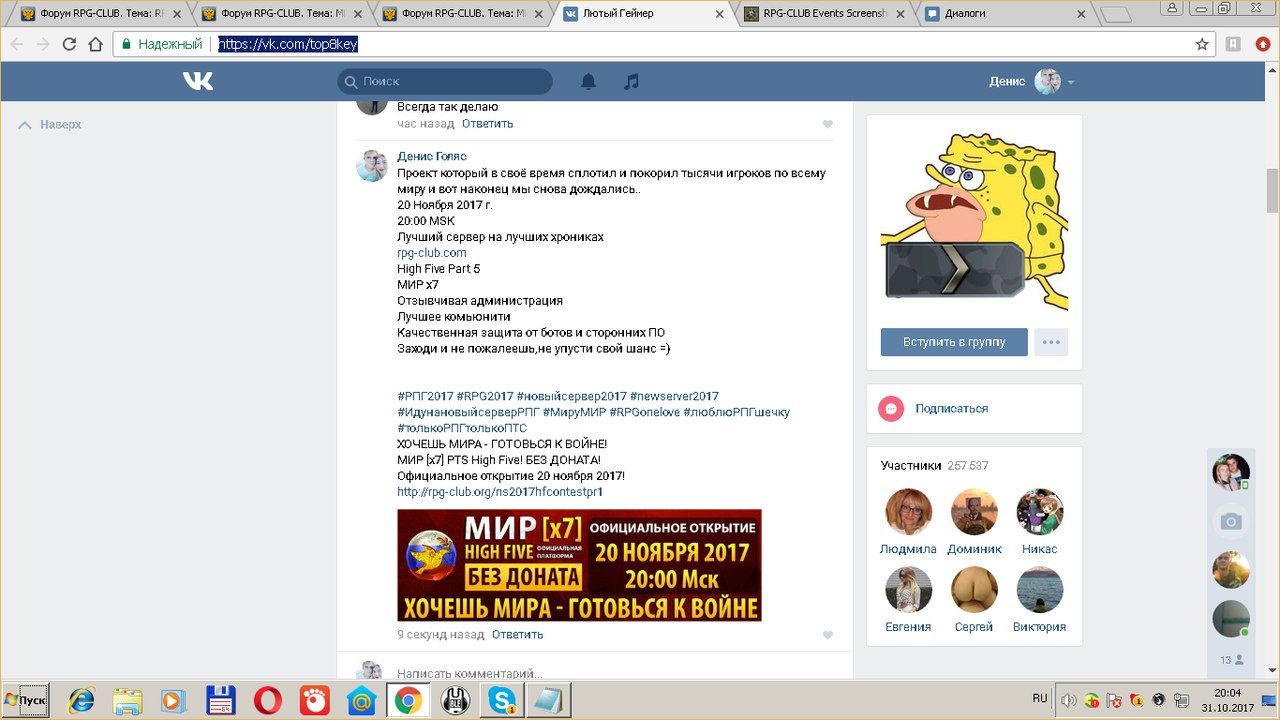Click the browser address bar URL
The image size is (1280, 720).
288,44
